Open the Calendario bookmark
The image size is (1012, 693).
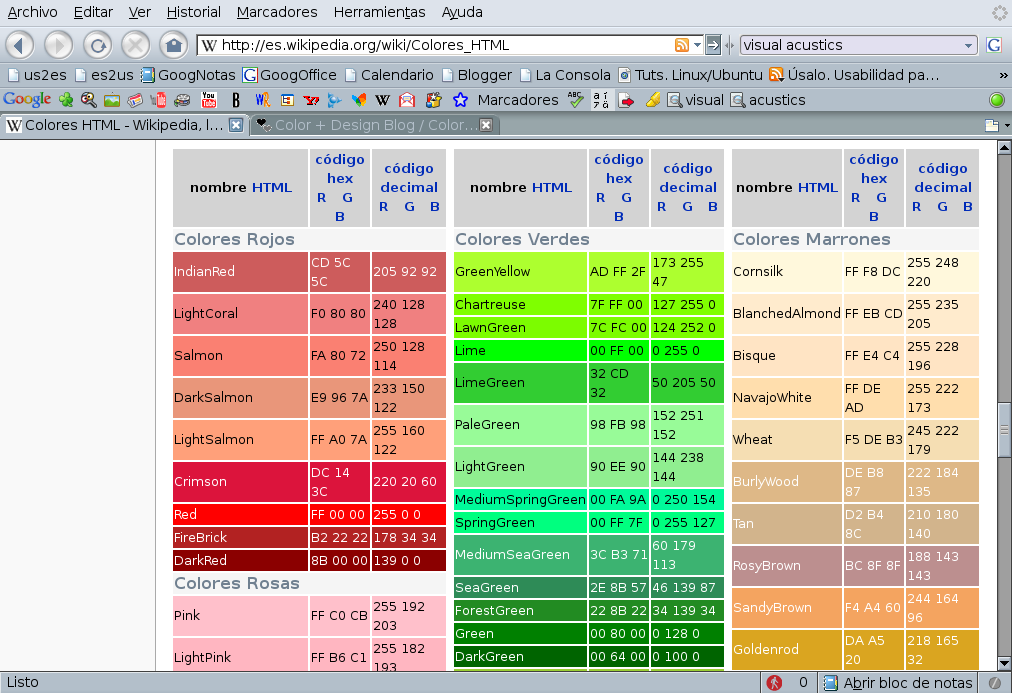coord(389,75)
